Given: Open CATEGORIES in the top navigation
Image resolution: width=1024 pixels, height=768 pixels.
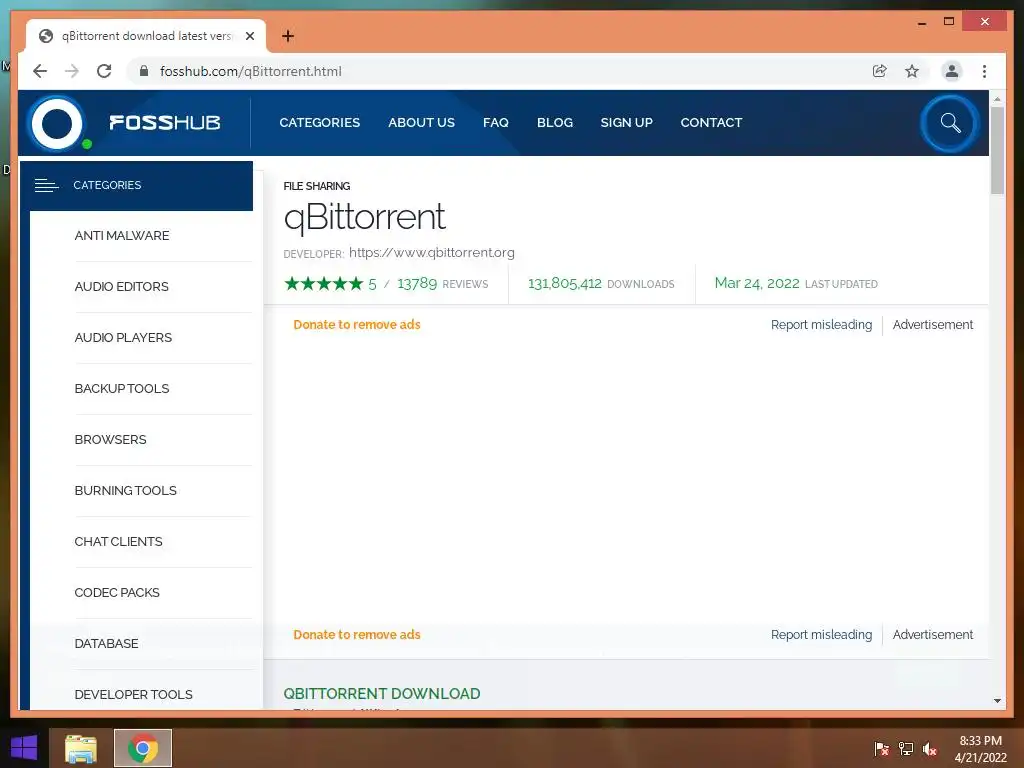Looking at the screenshot, I should pos(319,123).
